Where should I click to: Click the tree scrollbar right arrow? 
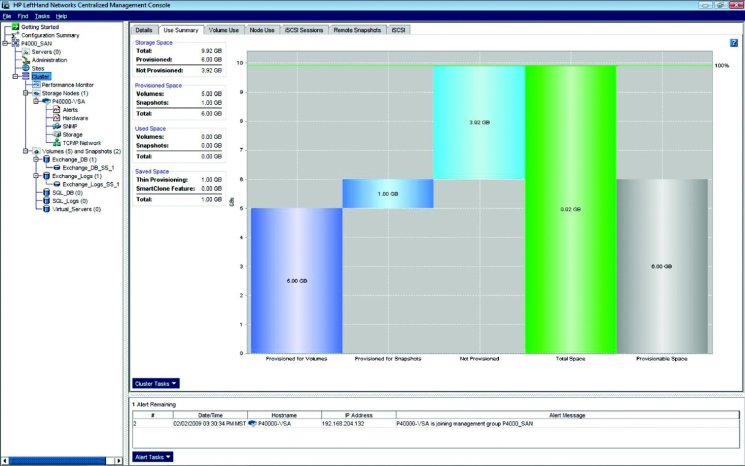click(119, 461)
